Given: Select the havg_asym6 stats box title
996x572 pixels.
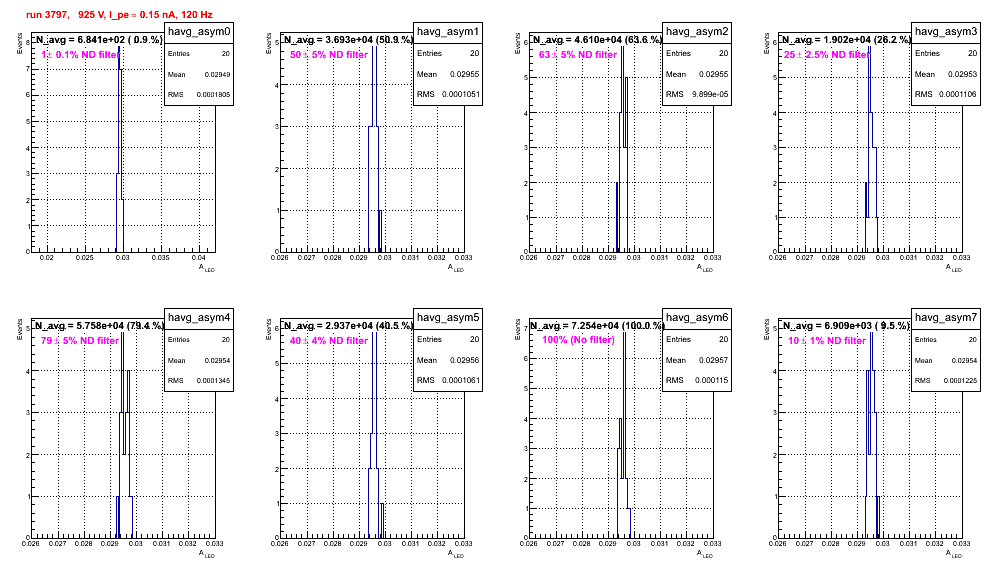Looking at the screenshot, I should [697, 318].
